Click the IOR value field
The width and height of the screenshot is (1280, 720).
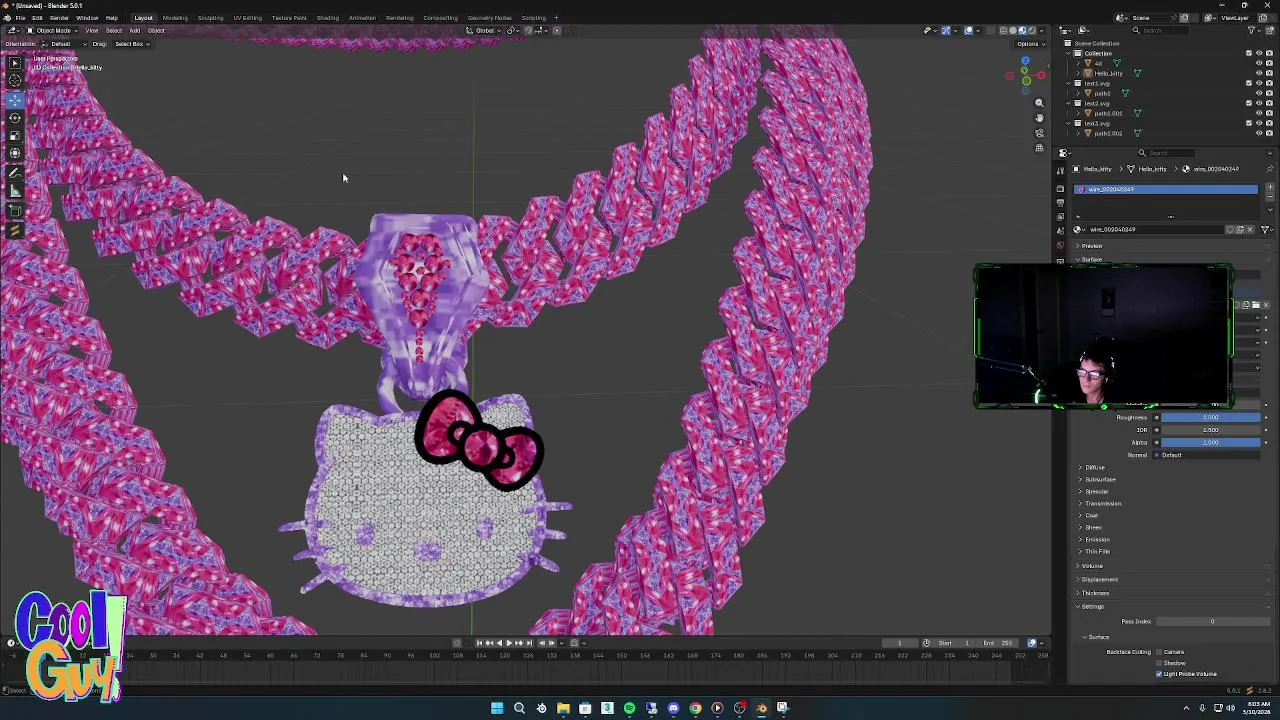click(x=1210, y=430)
